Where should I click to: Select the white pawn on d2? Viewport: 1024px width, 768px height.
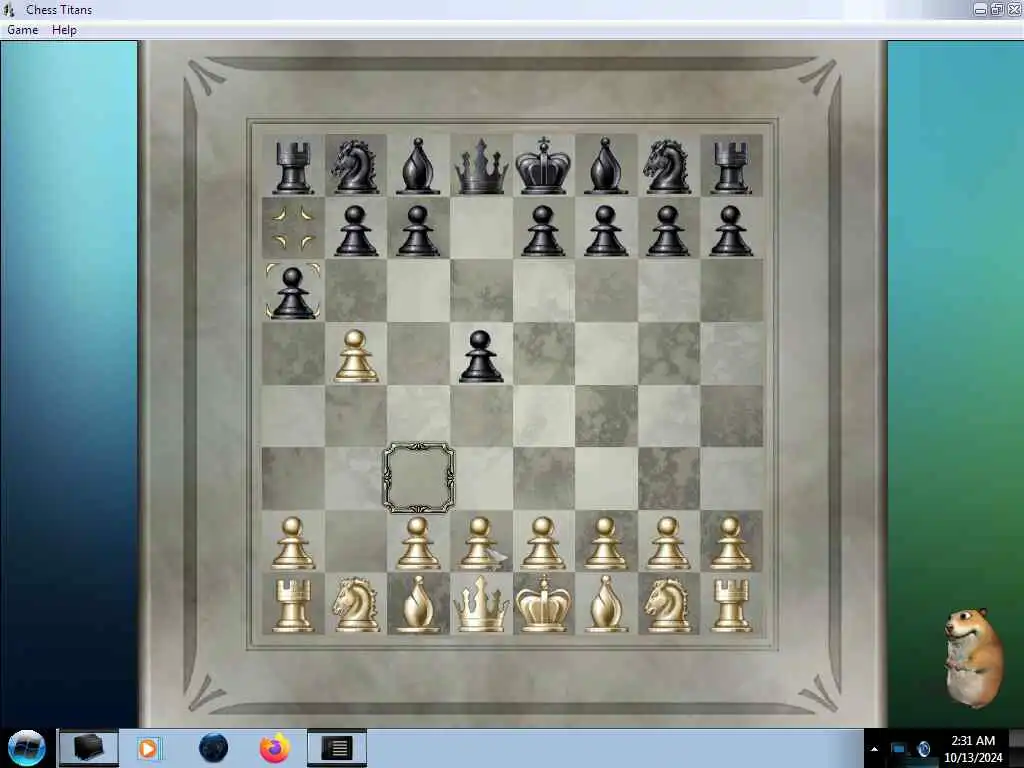pyautogui.click(x=480, y=543)
